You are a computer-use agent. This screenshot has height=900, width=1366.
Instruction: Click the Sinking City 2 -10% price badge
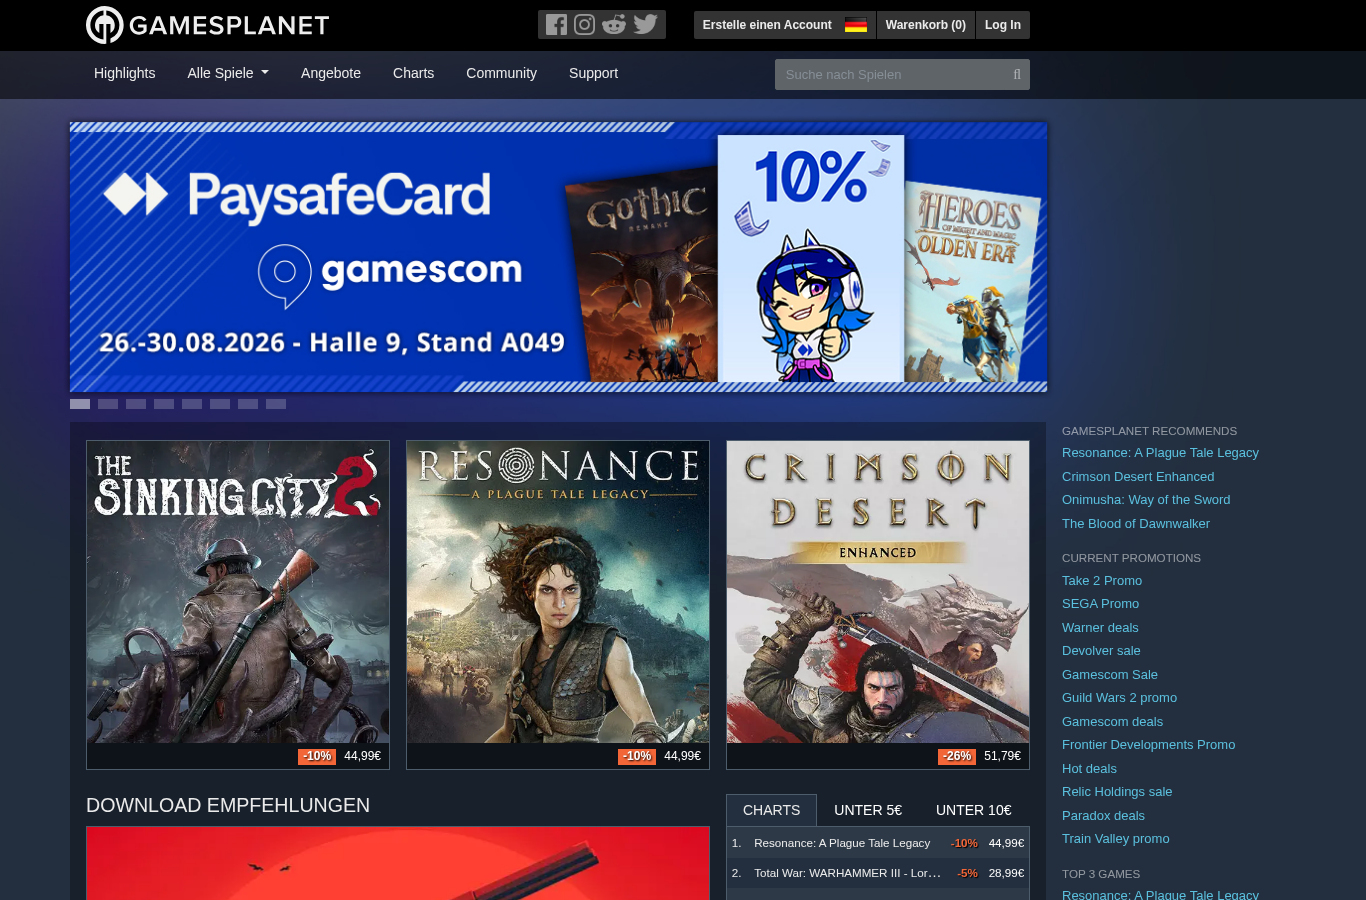point(317,756)
